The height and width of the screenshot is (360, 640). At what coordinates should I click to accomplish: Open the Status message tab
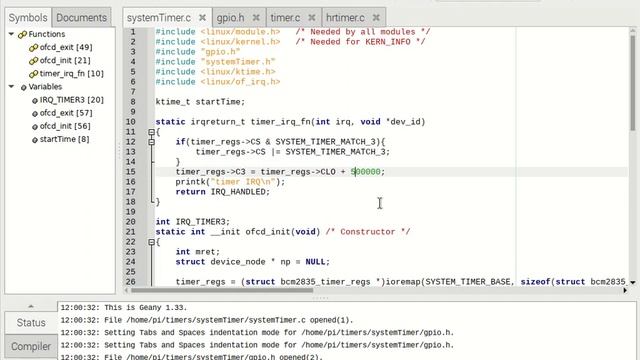click(x=31, y=322)
